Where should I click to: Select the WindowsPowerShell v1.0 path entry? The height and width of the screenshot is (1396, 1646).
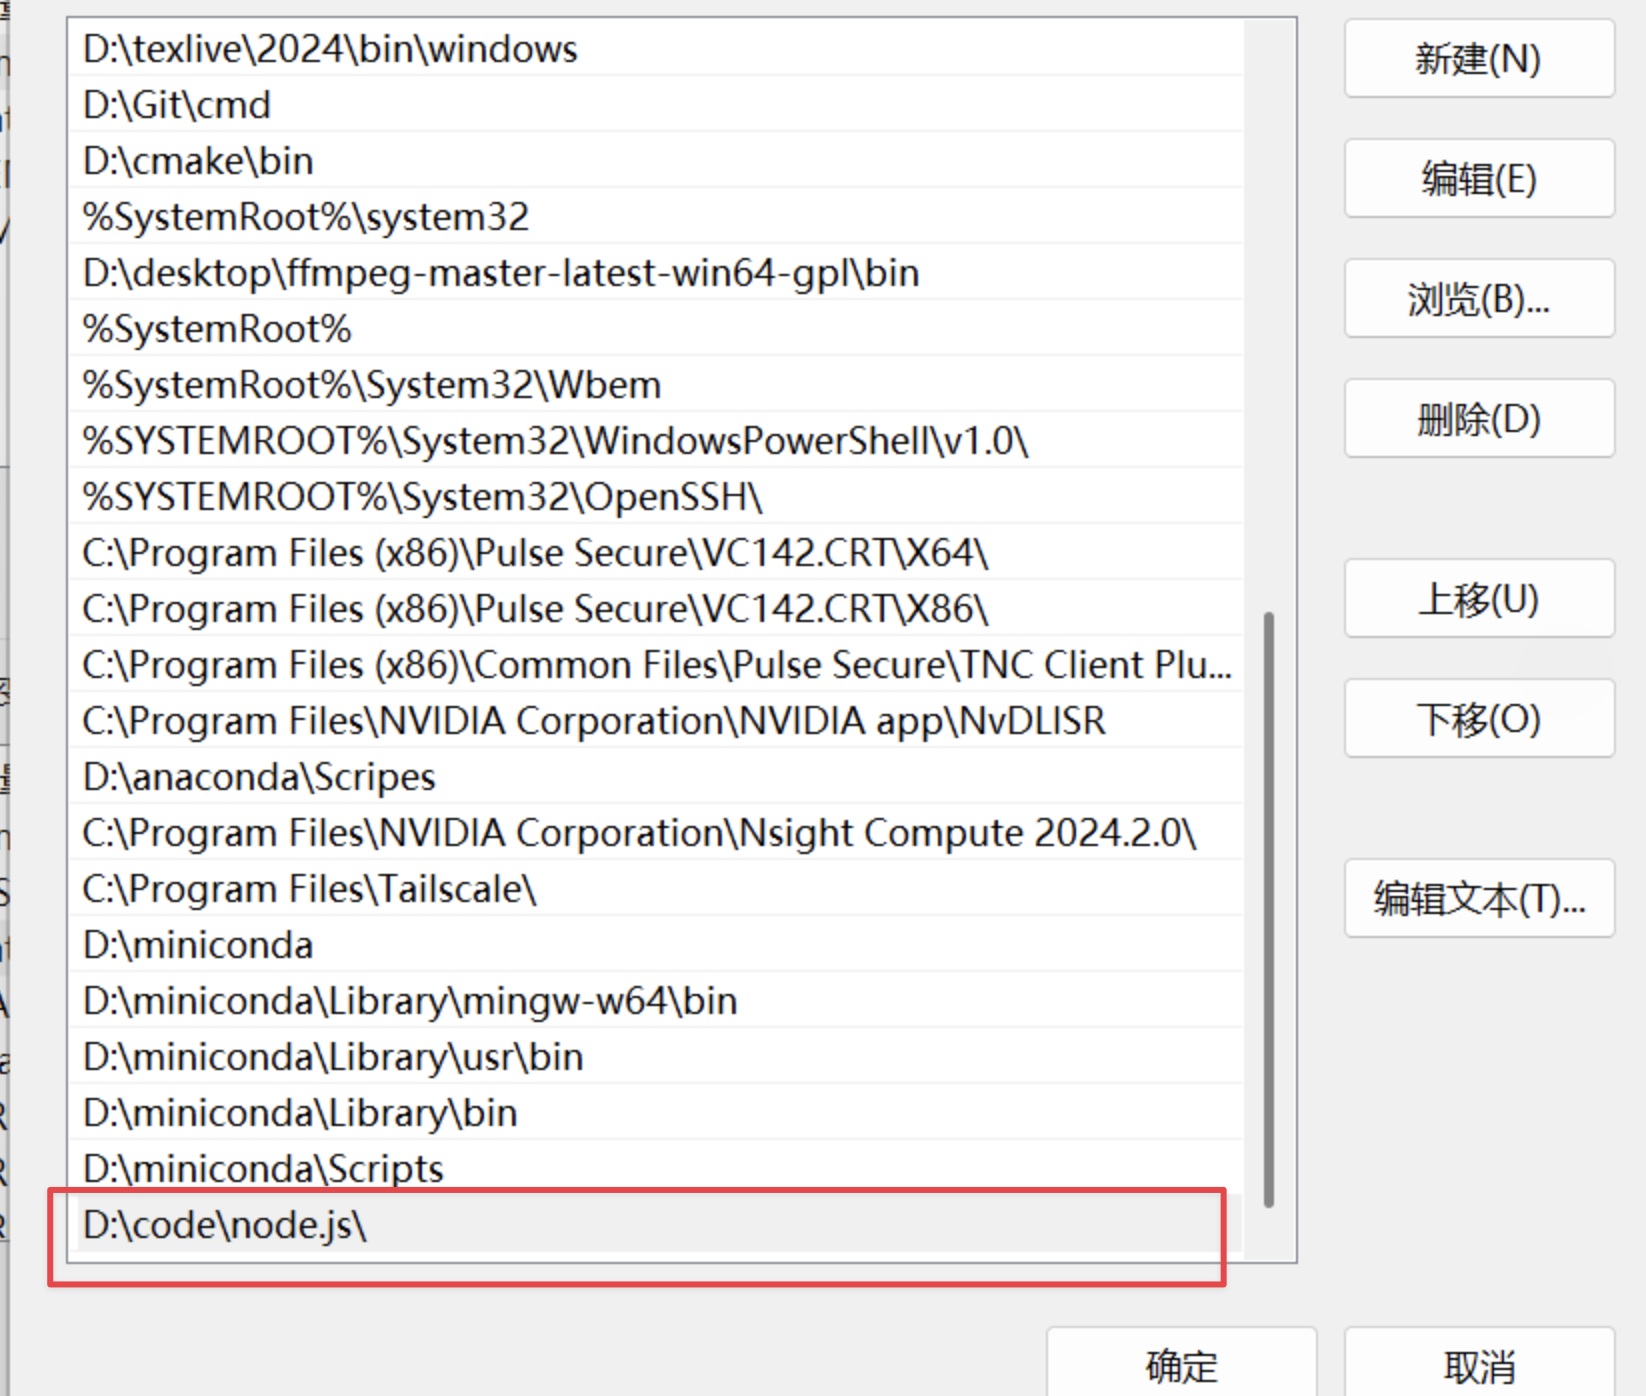click(555, 441)
